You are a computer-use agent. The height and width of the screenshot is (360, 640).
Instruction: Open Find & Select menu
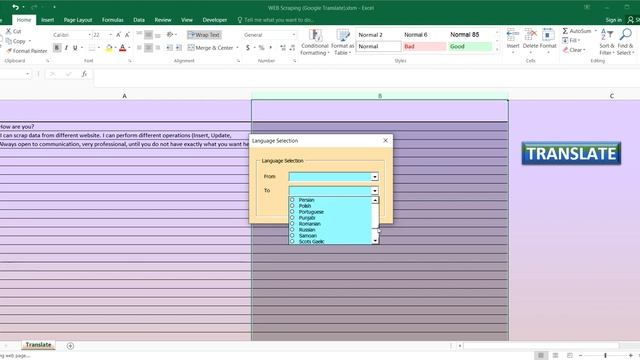point(625,42)
